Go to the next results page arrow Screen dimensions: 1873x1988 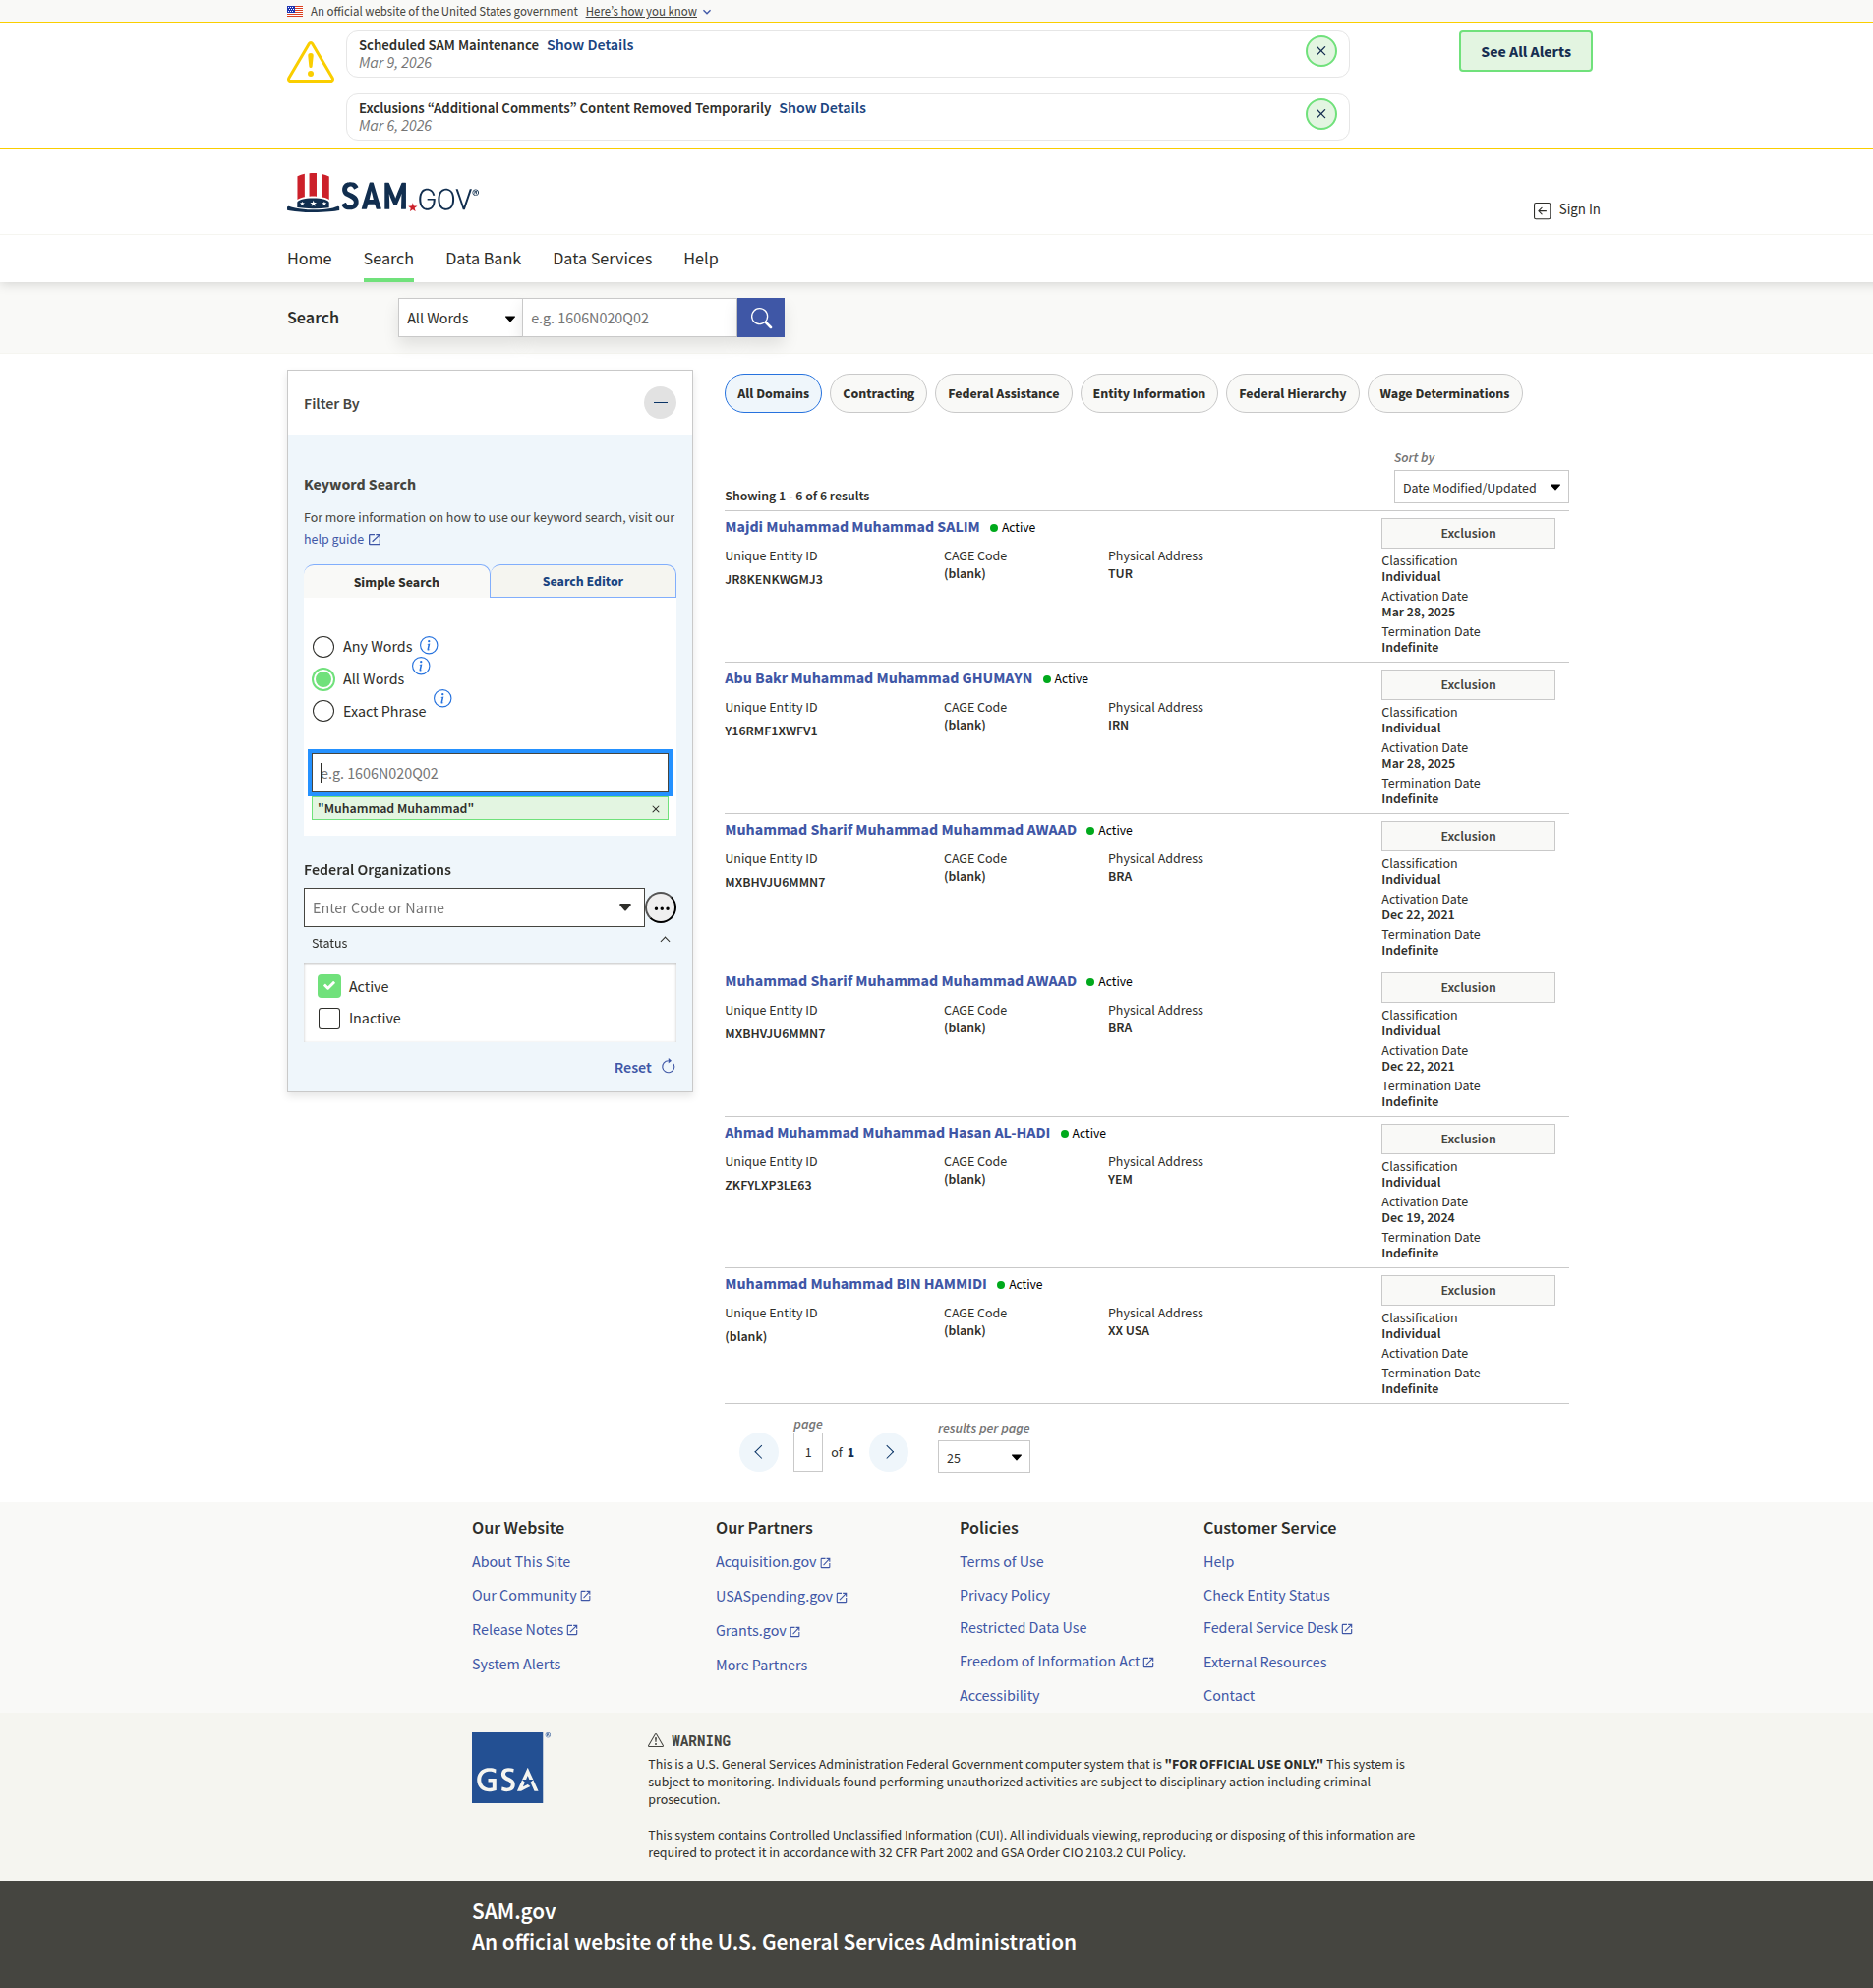(888, 1452)
